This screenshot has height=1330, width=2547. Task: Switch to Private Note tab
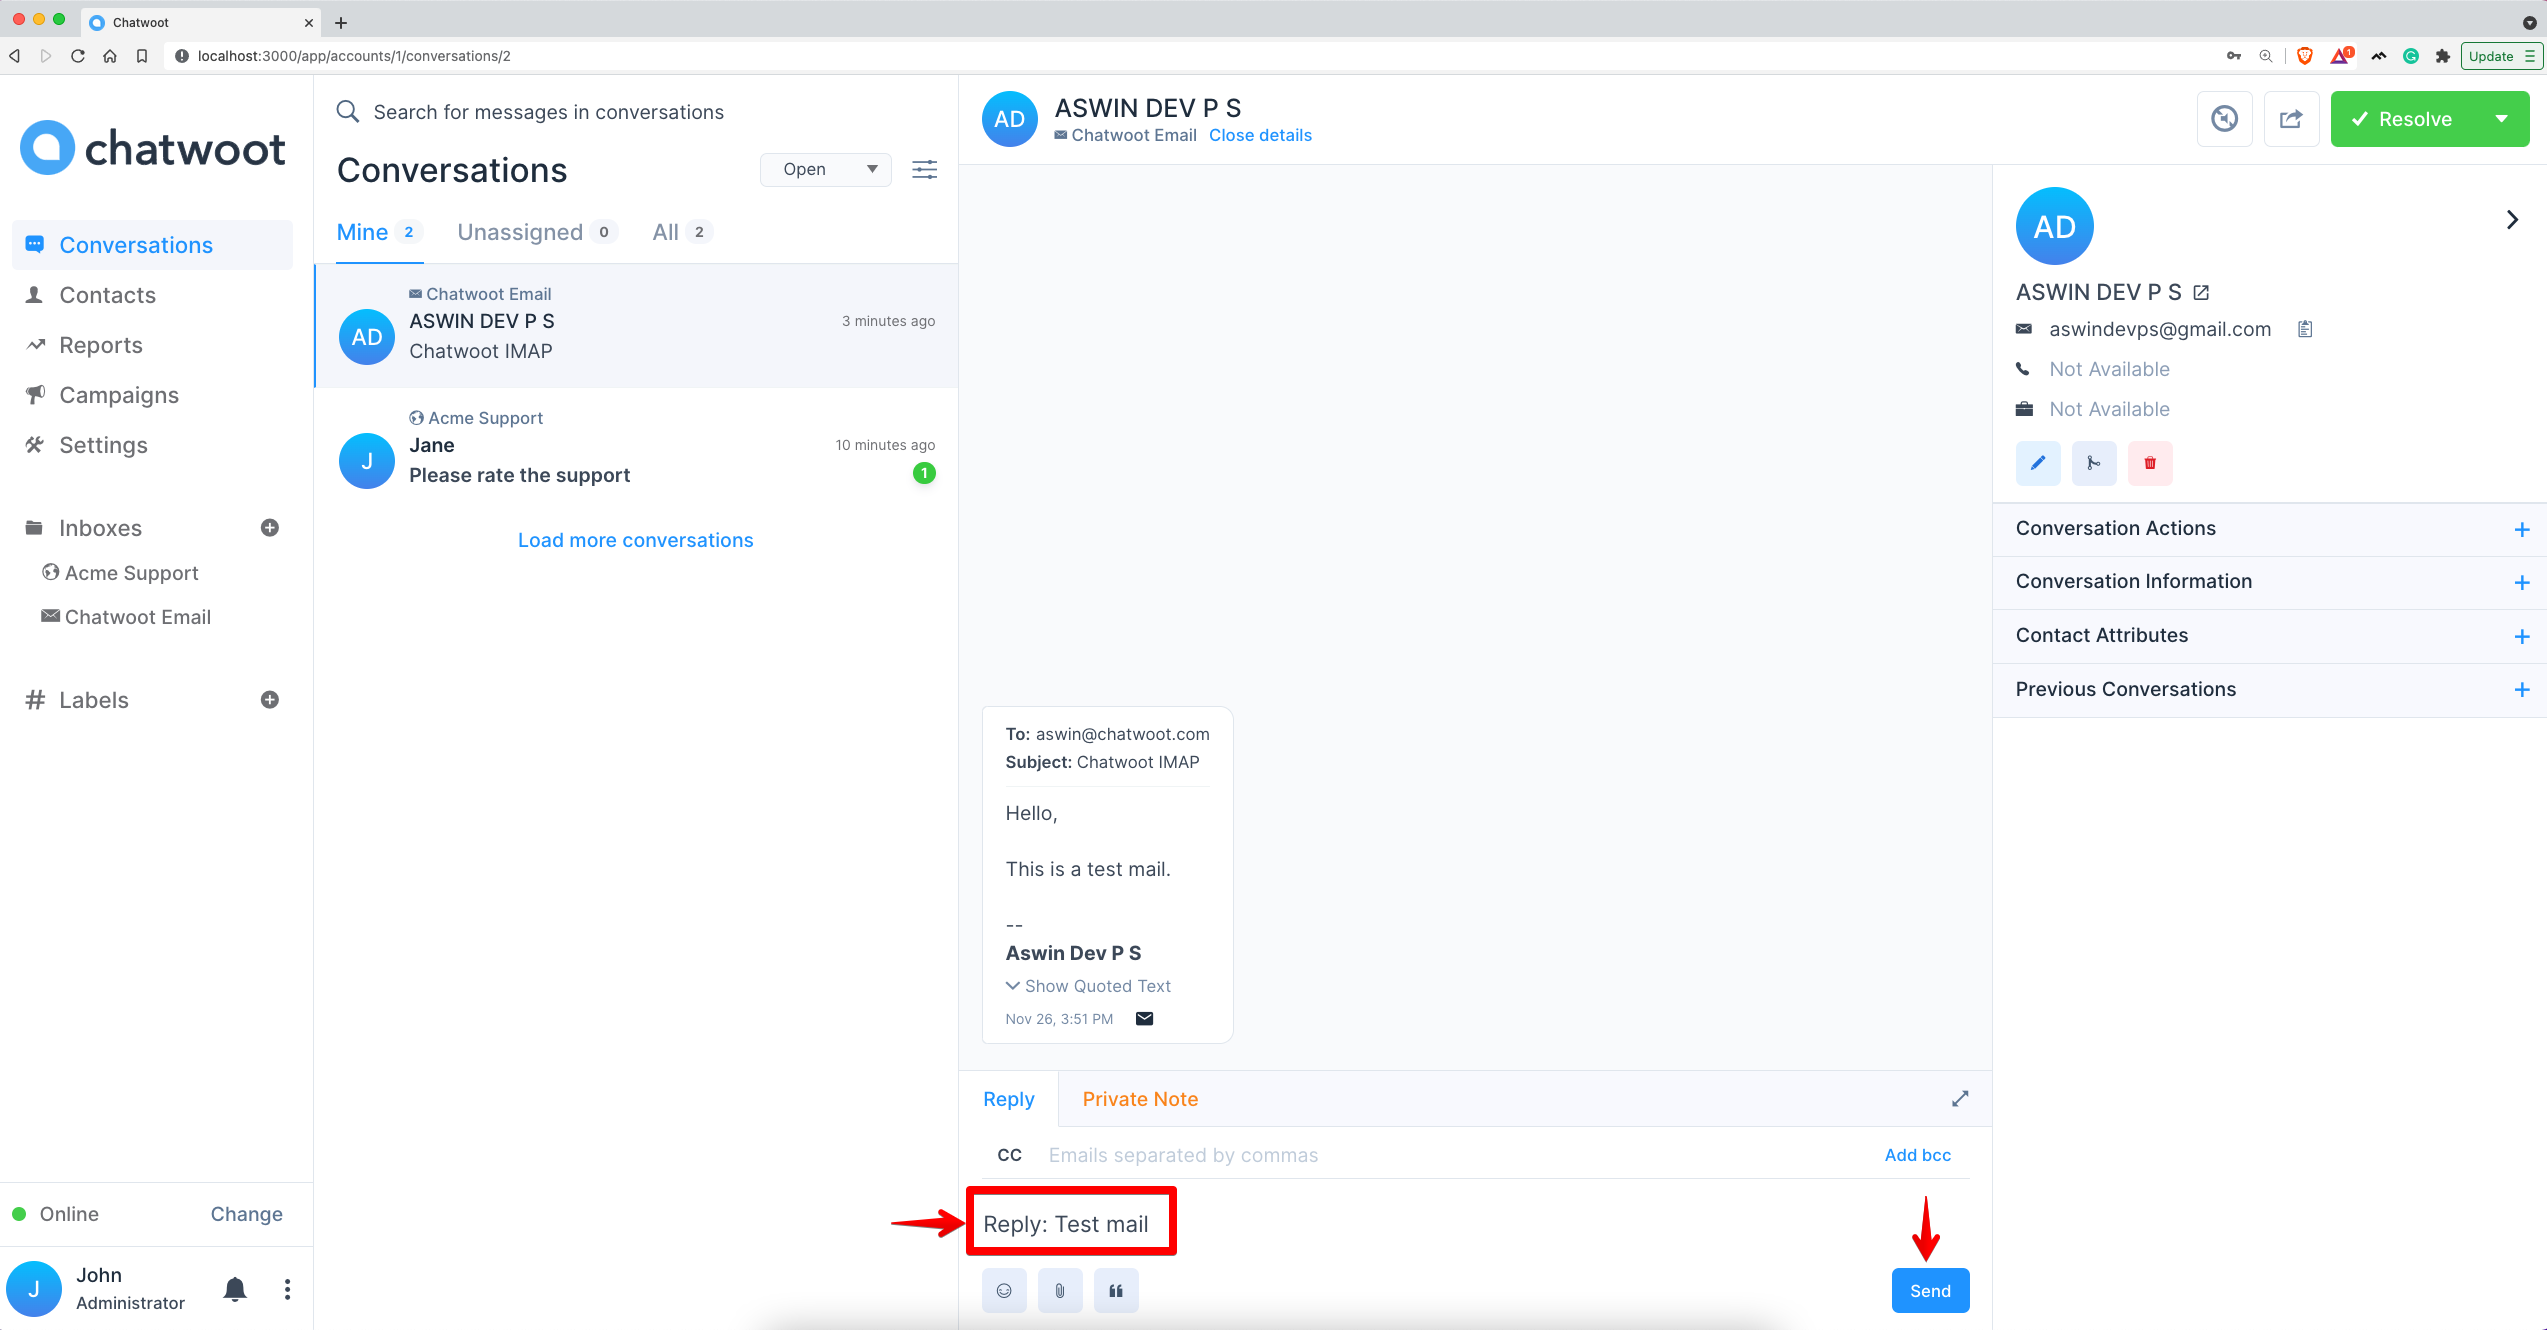click(1140, 1098)
